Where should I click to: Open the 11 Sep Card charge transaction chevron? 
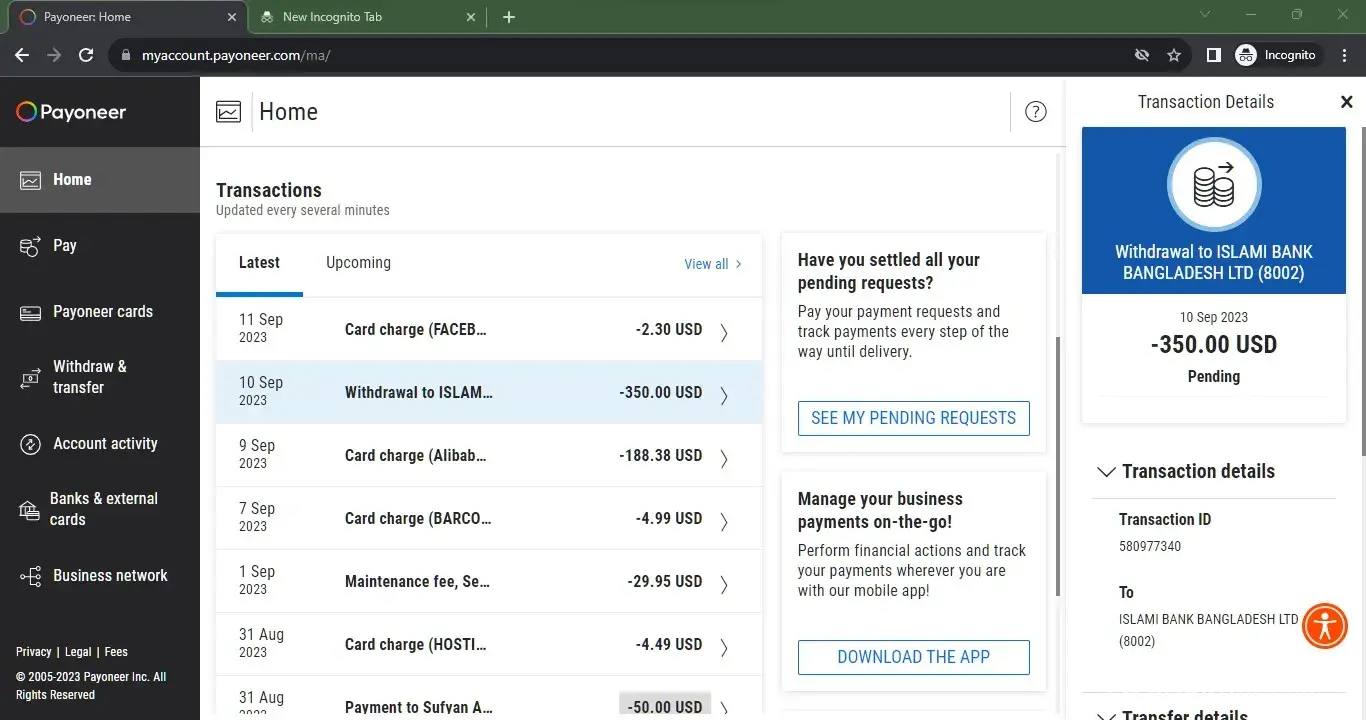(x=724, y=332)
